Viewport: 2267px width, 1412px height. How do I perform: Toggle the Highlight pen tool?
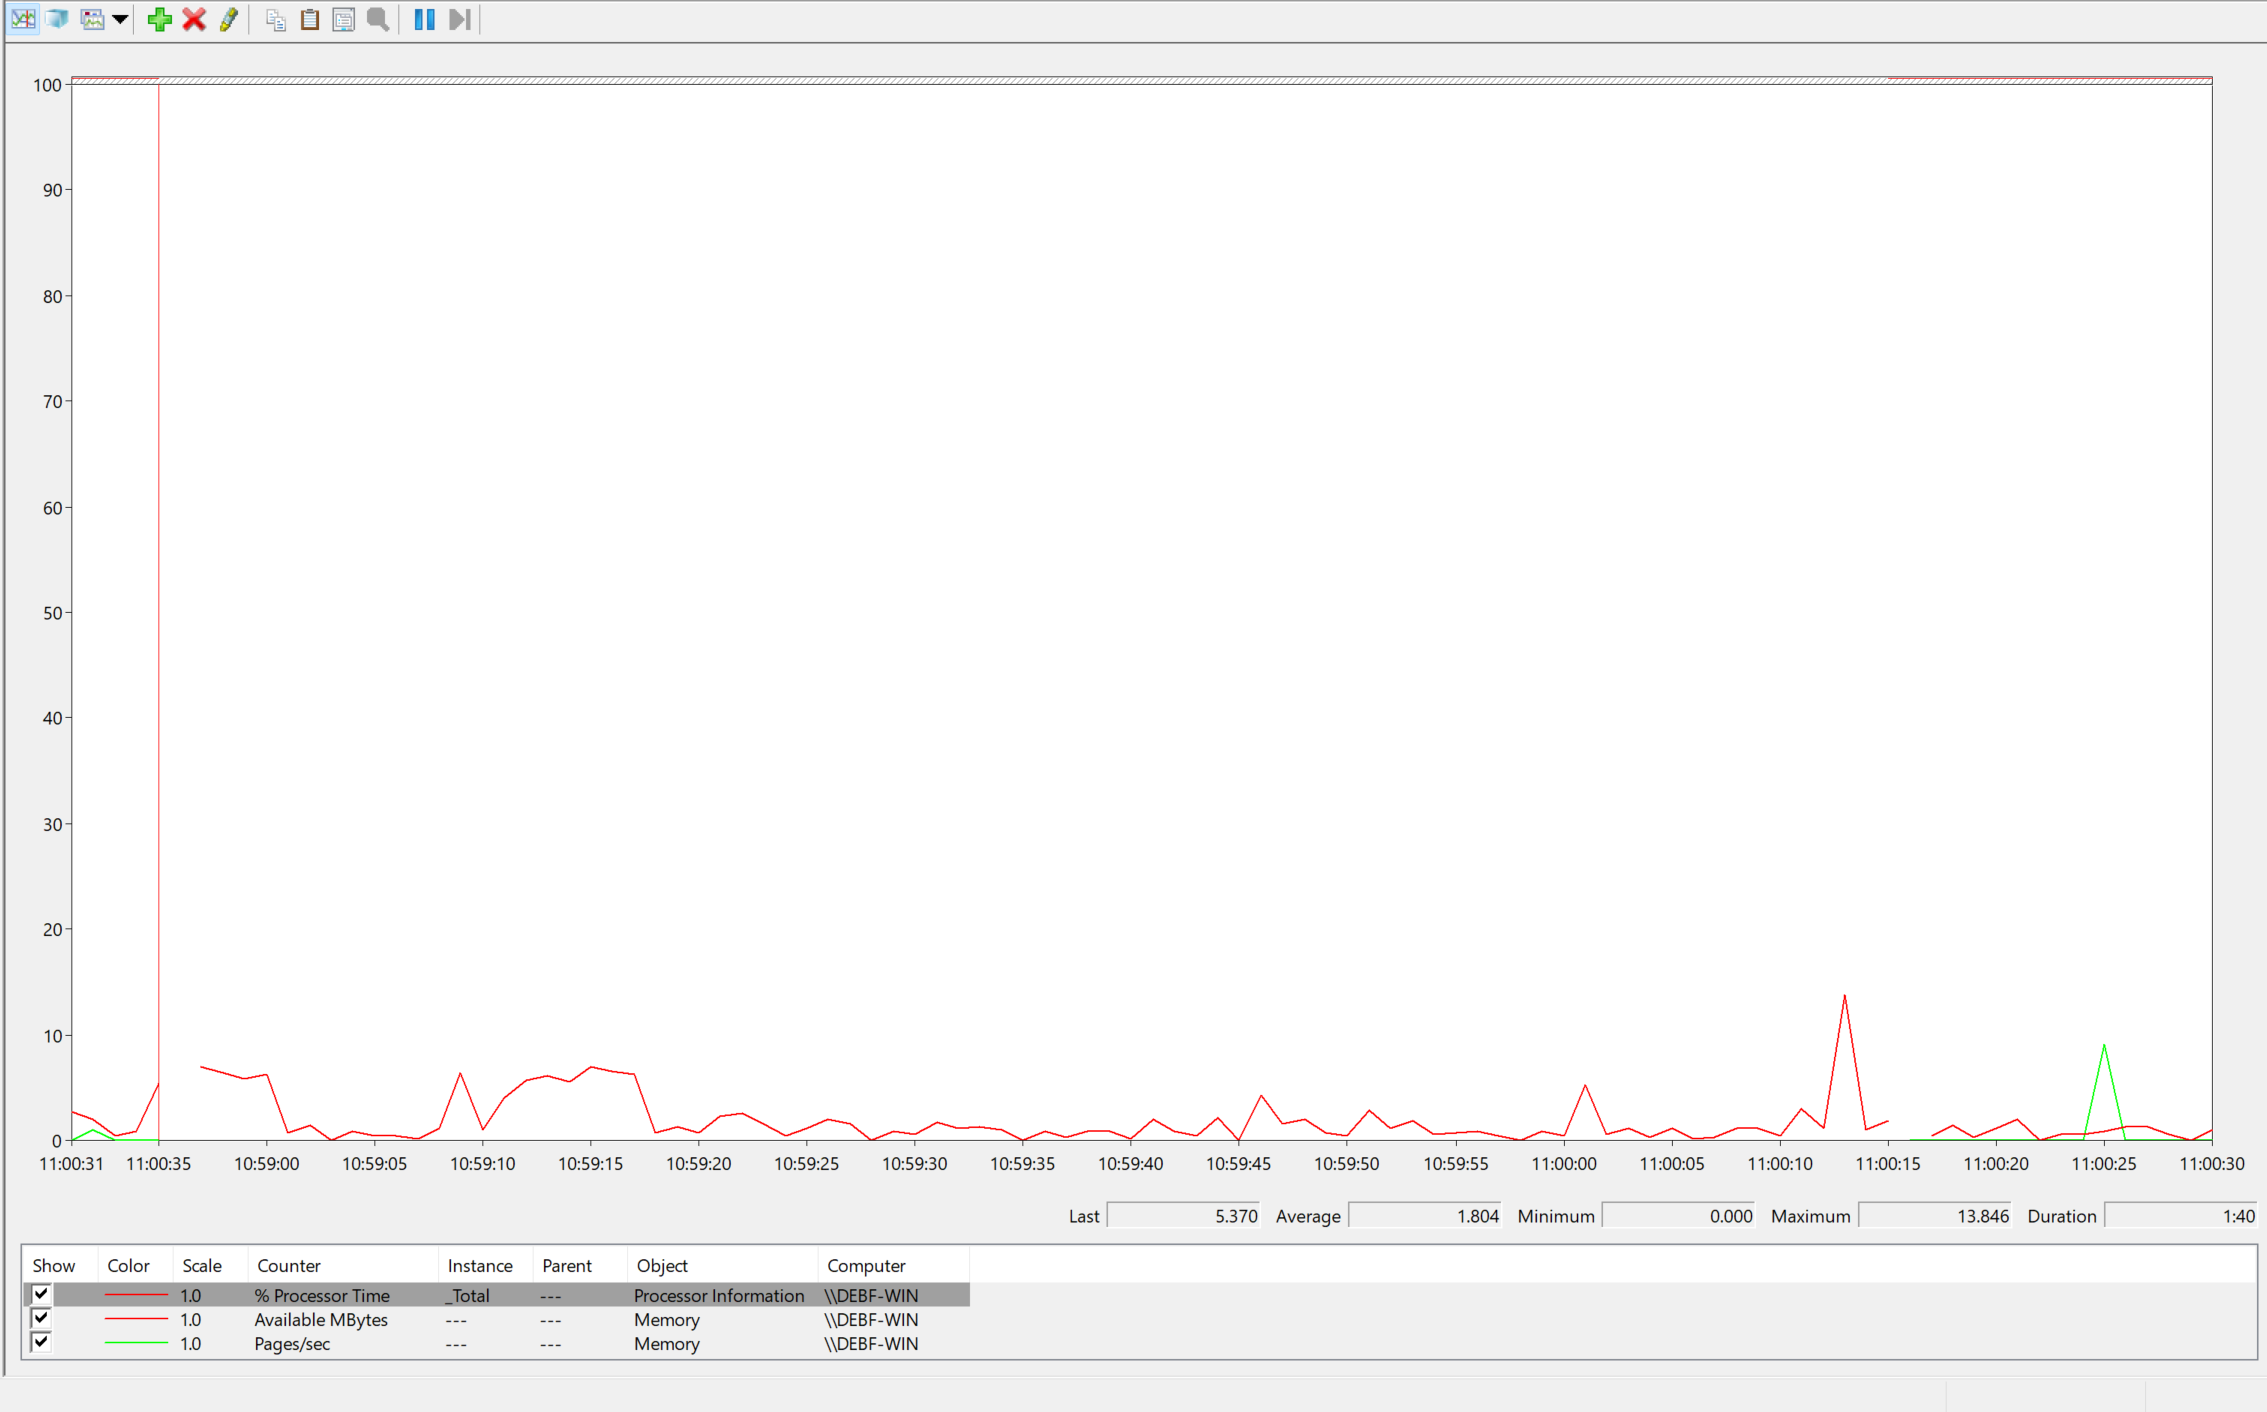[x=229, y=19]
